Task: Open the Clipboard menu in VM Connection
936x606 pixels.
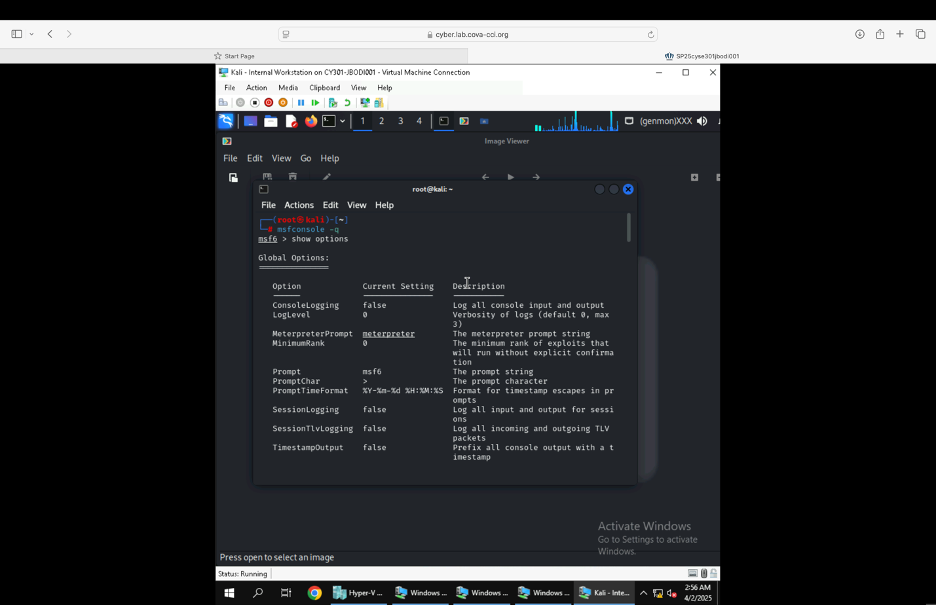Action: 324,88
